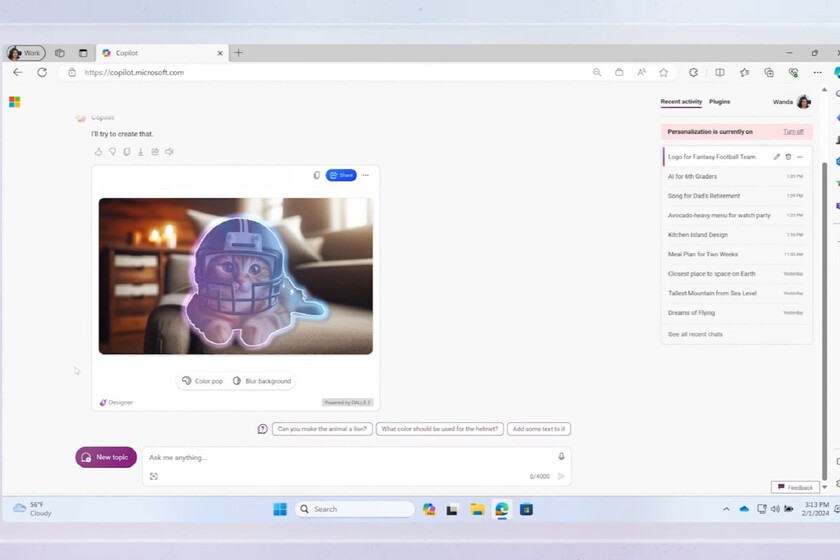Image resolution: width=840 pixels, height=560 pixels.
Task: Choose 'Add some text to it' suggestion
Action: [539, 429]
